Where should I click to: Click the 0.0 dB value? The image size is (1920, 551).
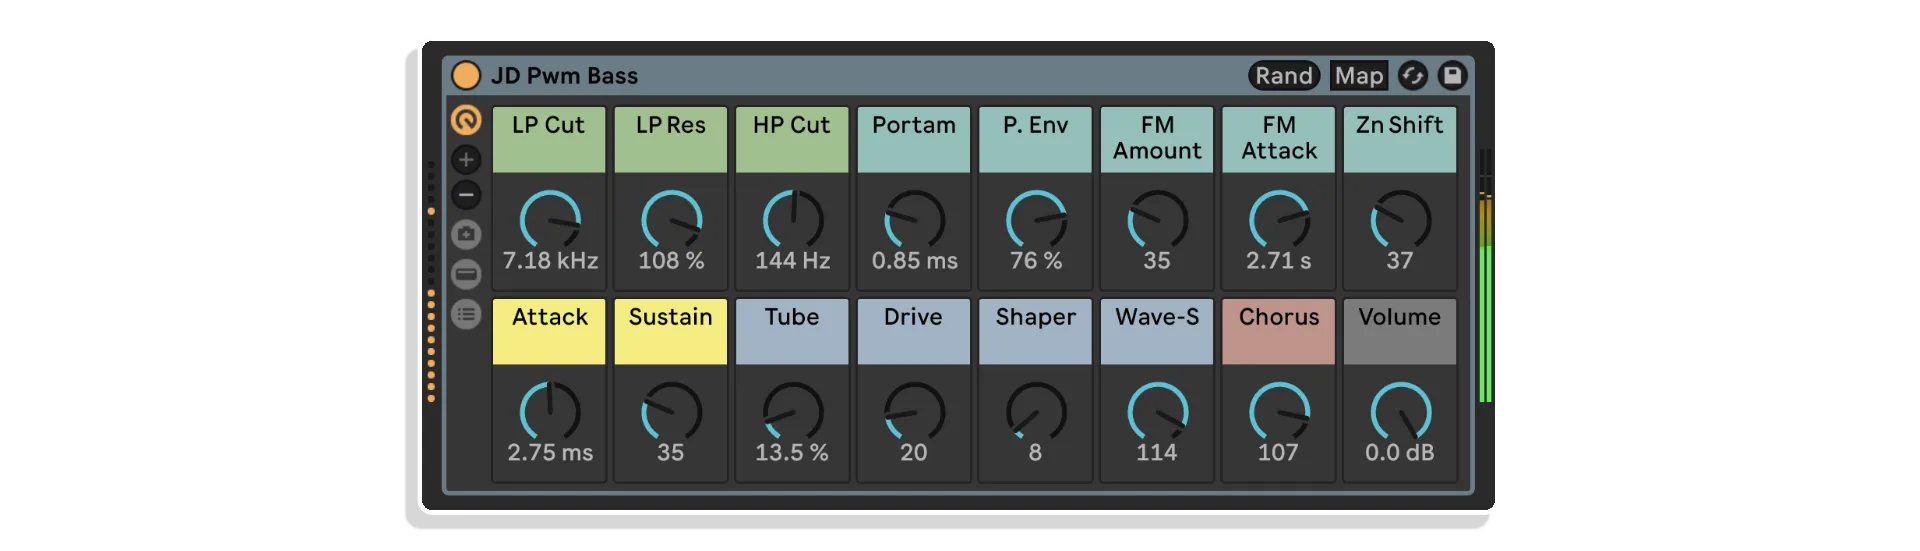(x=1400, y=453)
